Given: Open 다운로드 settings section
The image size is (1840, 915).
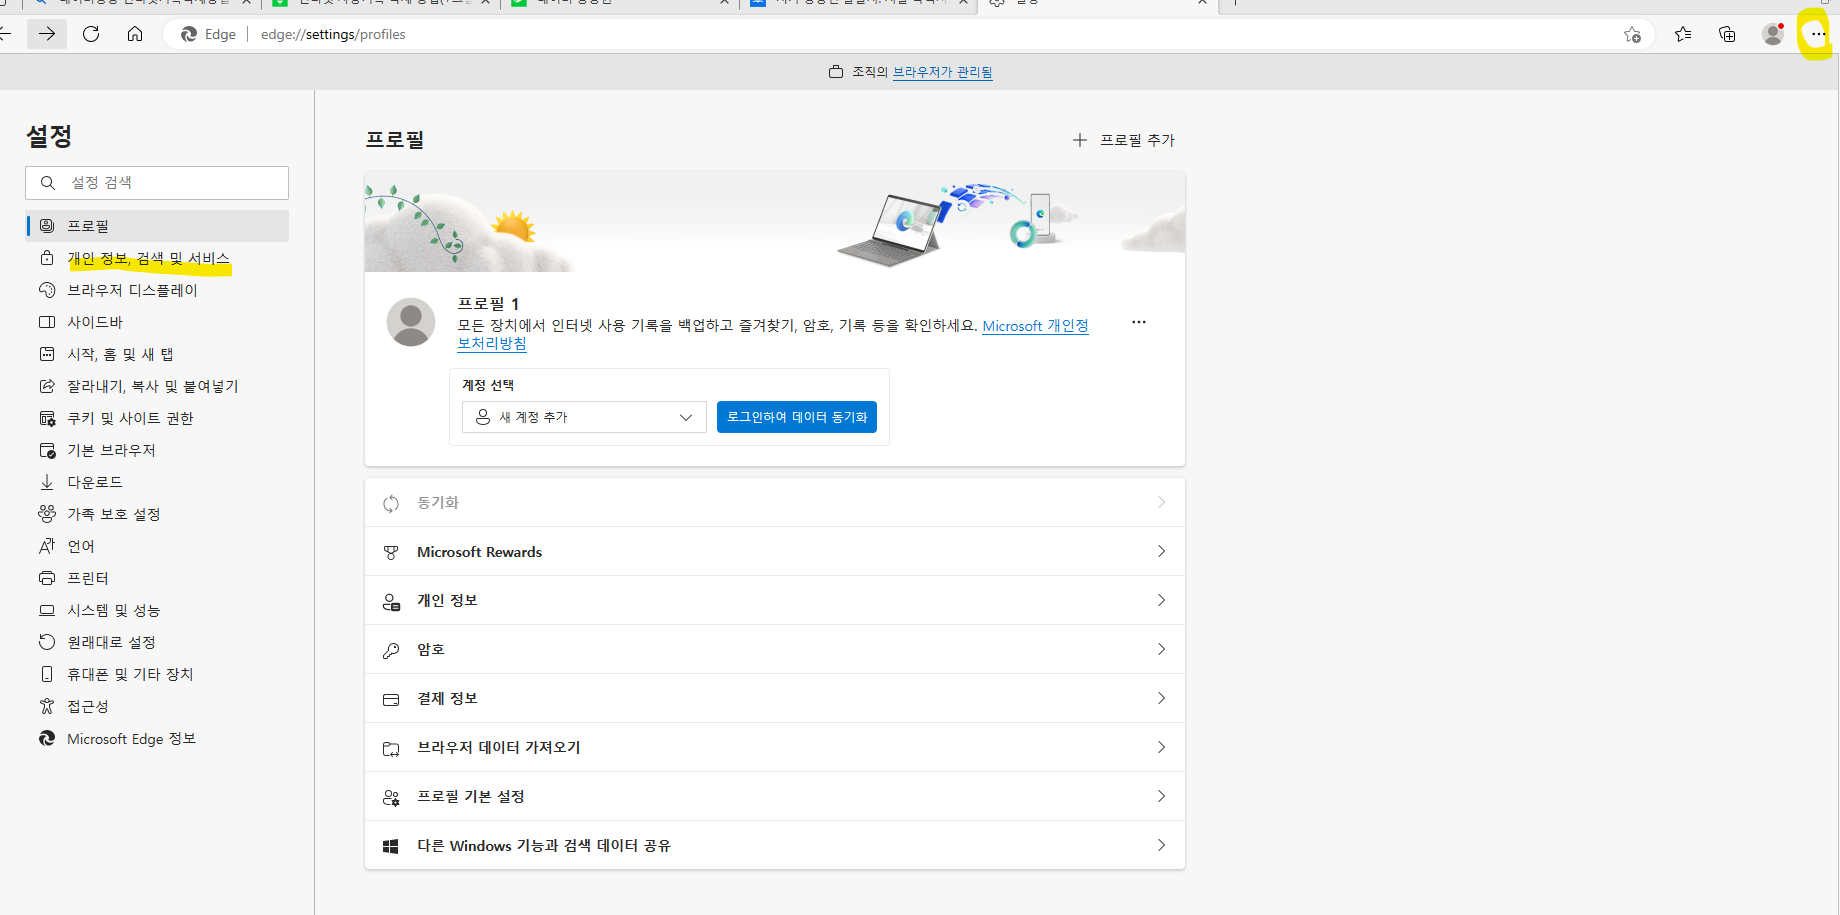Looking at the screenshot, I should [158, 482].
